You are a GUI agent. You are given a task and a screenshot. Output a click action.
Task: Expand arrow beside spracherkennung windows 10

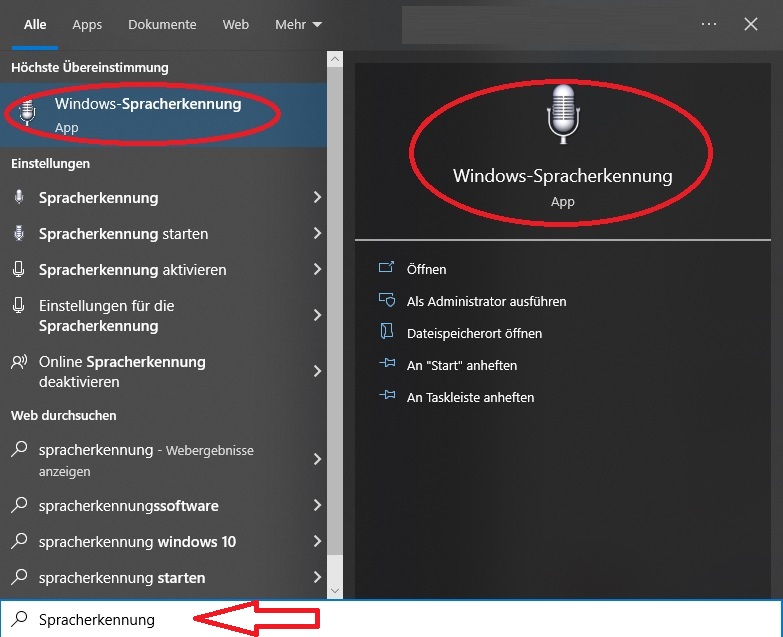[x=317, y=542]
